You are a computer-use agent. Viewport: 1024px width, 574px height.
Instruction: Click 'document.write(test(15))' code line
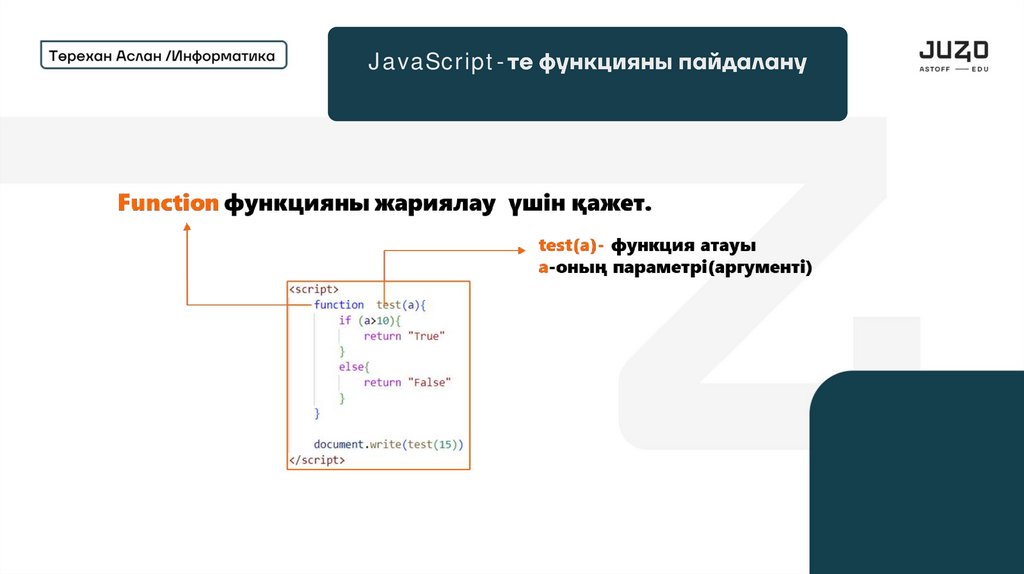[x=389, y=445]
